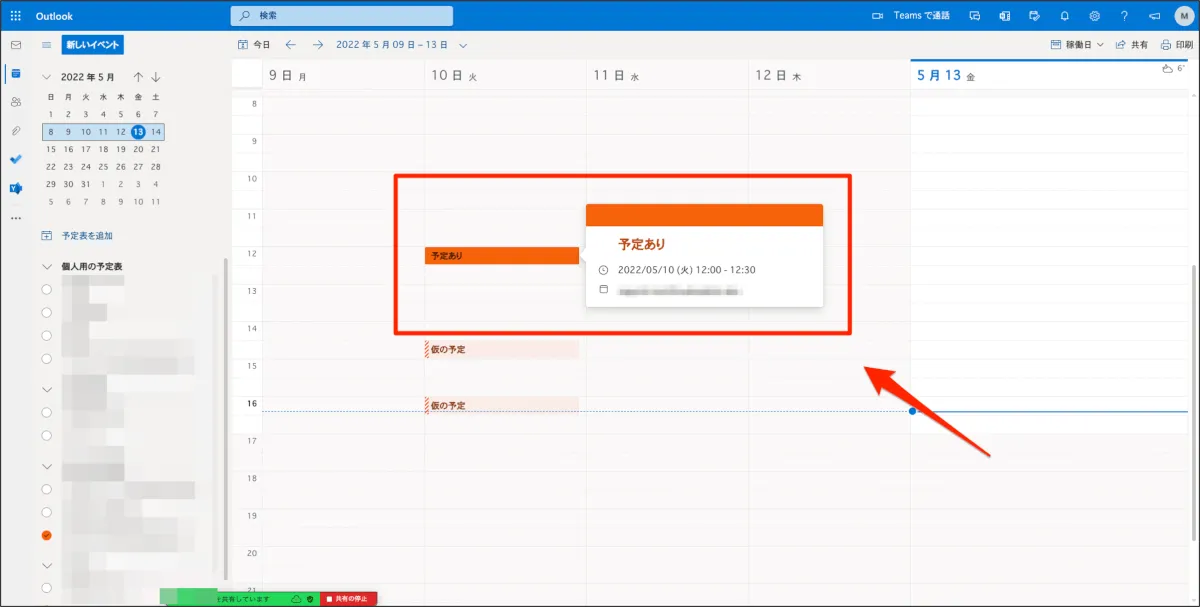The height and width of the screenshot is (607, 1200).
Task: Click the print 印刷 button
Action: pyautogui.click(x=1176, y=45)
